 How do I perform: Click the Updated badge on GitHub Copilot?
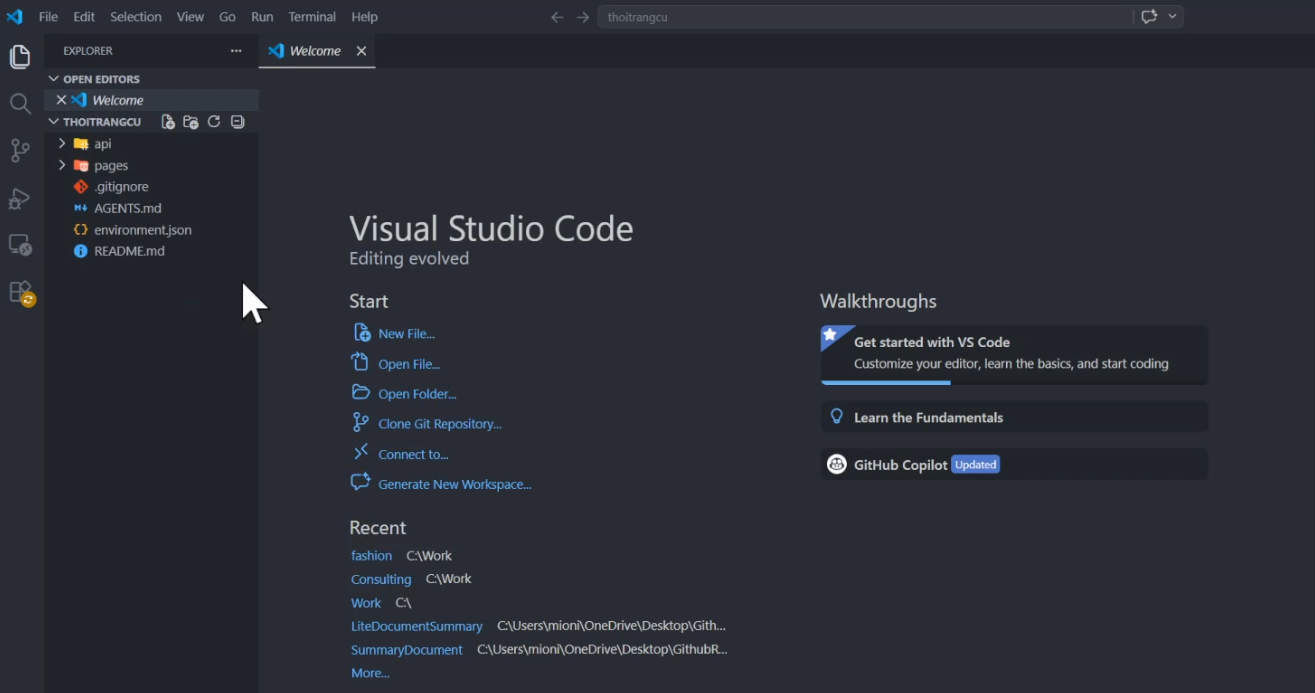975,464
